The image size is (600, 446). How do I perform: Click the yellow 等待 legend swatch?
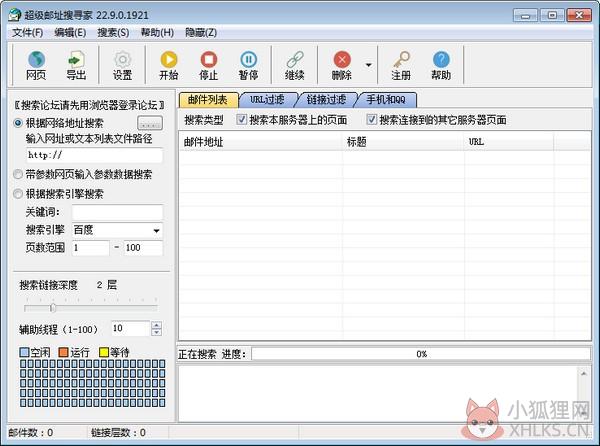tap(104, 352)
